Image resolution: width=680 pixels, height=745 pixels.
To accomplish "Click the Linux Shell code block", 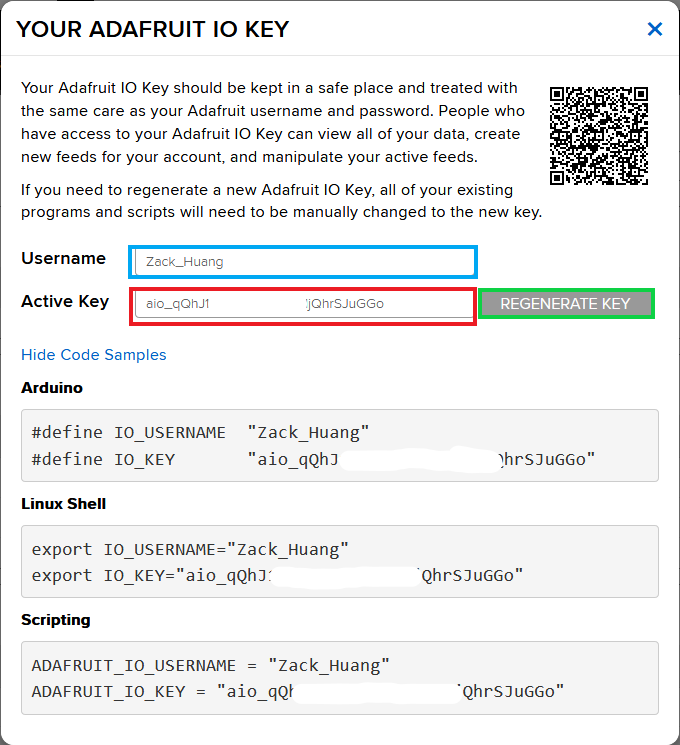I will (340, 562).
